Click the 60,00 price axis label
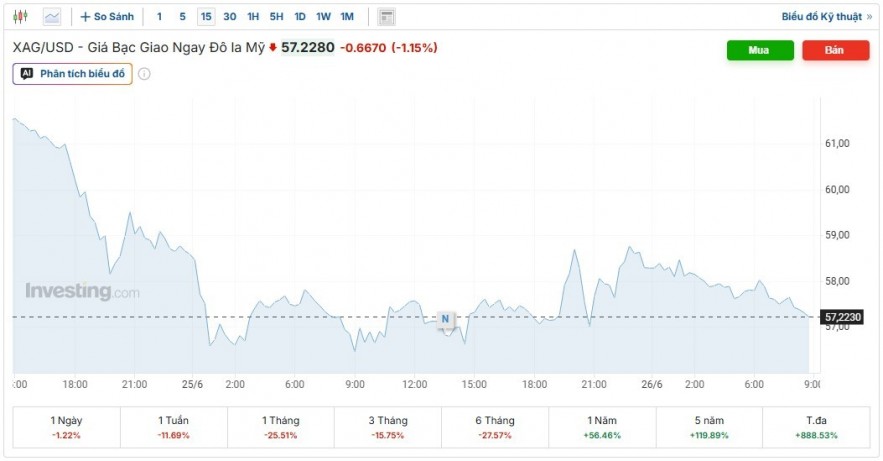The image size is (883, 461). point(837,190)
